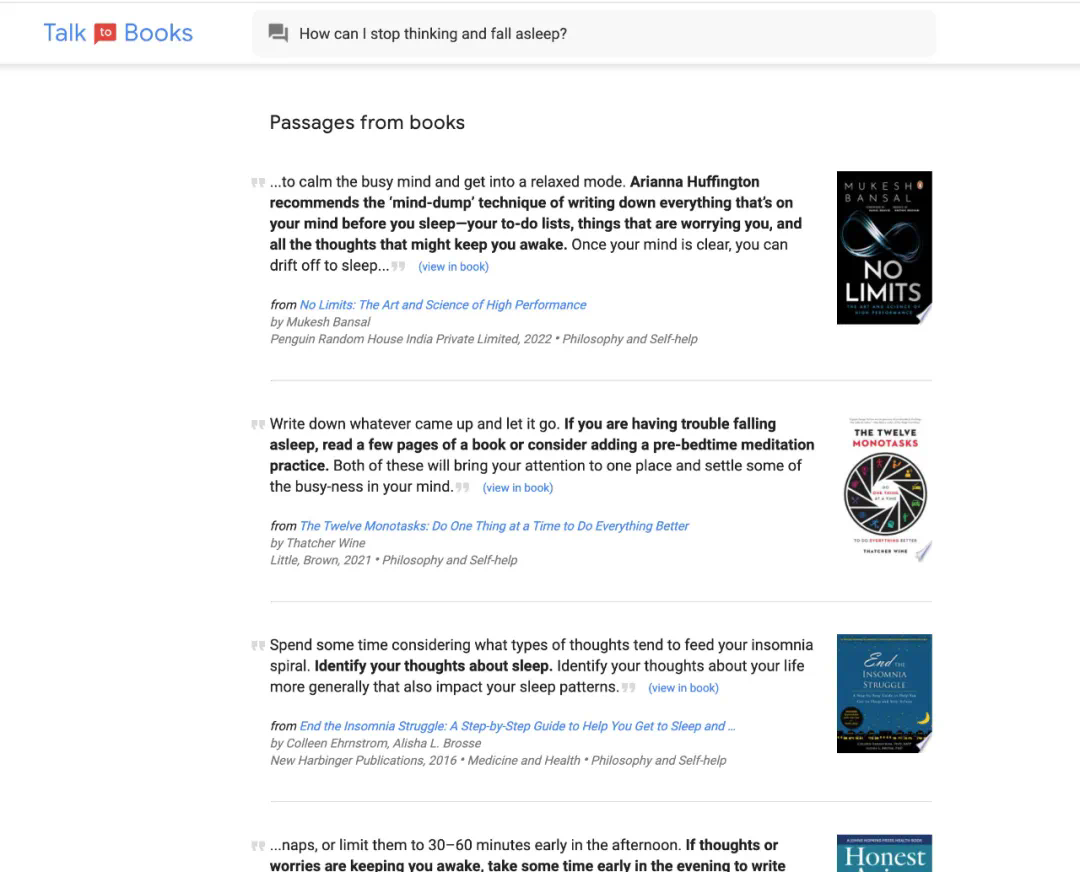Click the opening quote icon of 'Spend some time' passage
This screenshot has height=872, width=1080.
(x=258, y=646)
